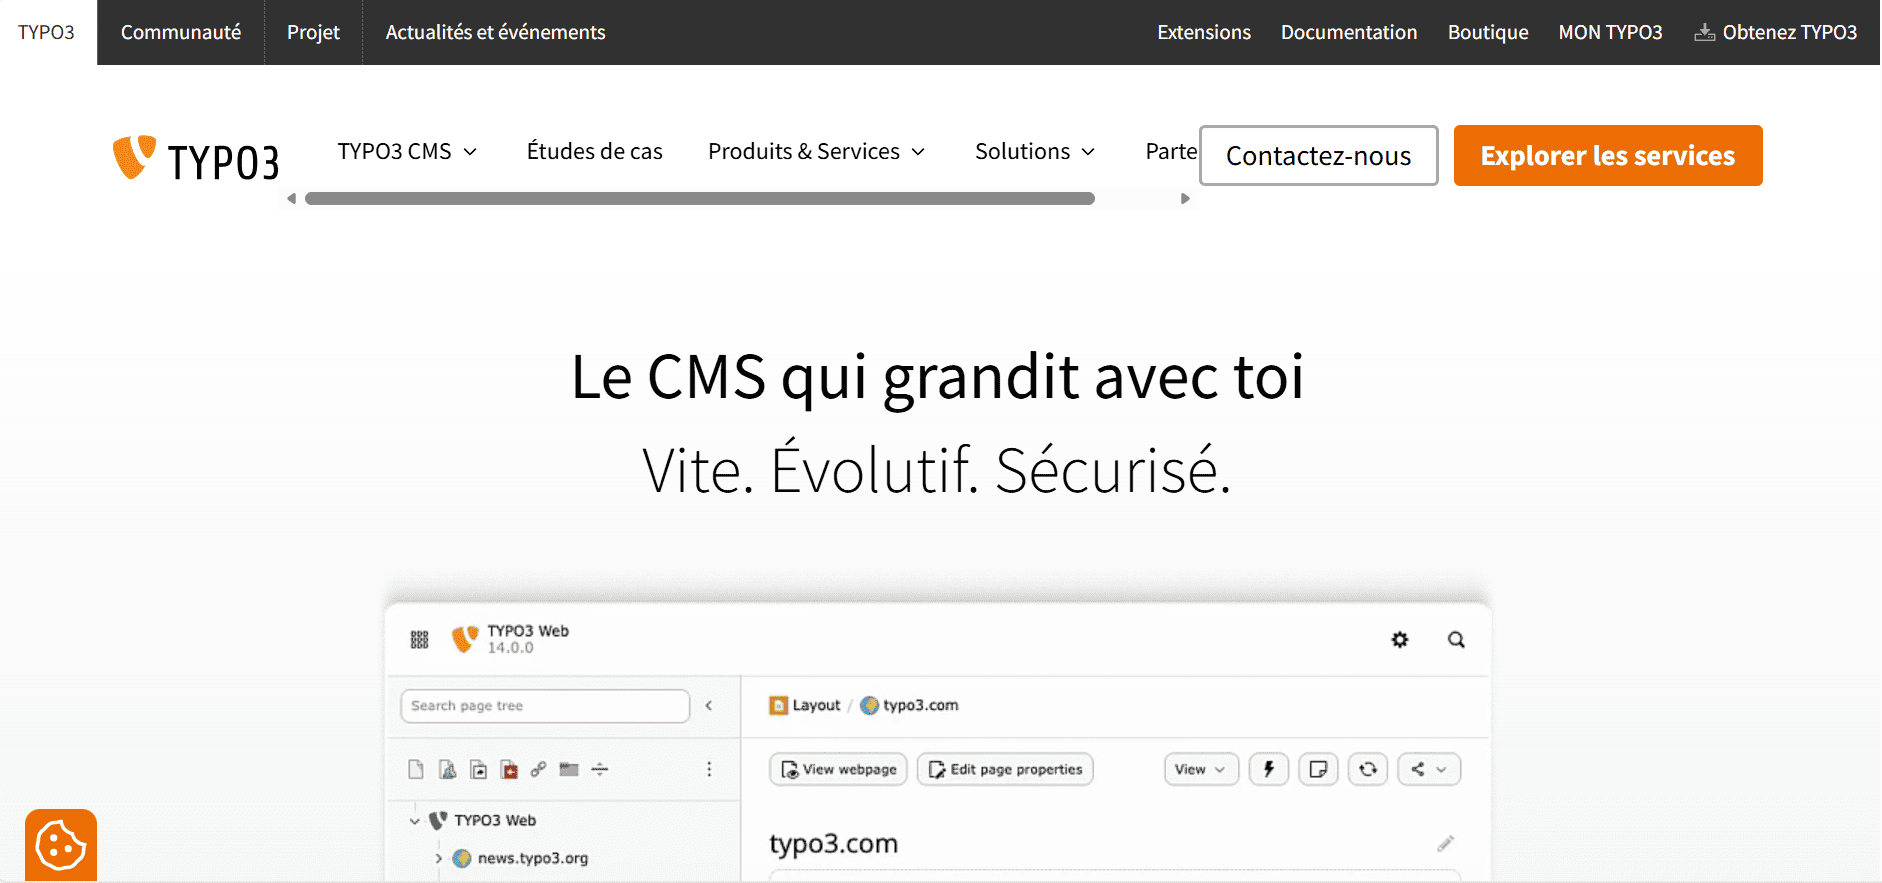Click the gear settings icon in backend
The image size is (1882, 883).
1400,640
